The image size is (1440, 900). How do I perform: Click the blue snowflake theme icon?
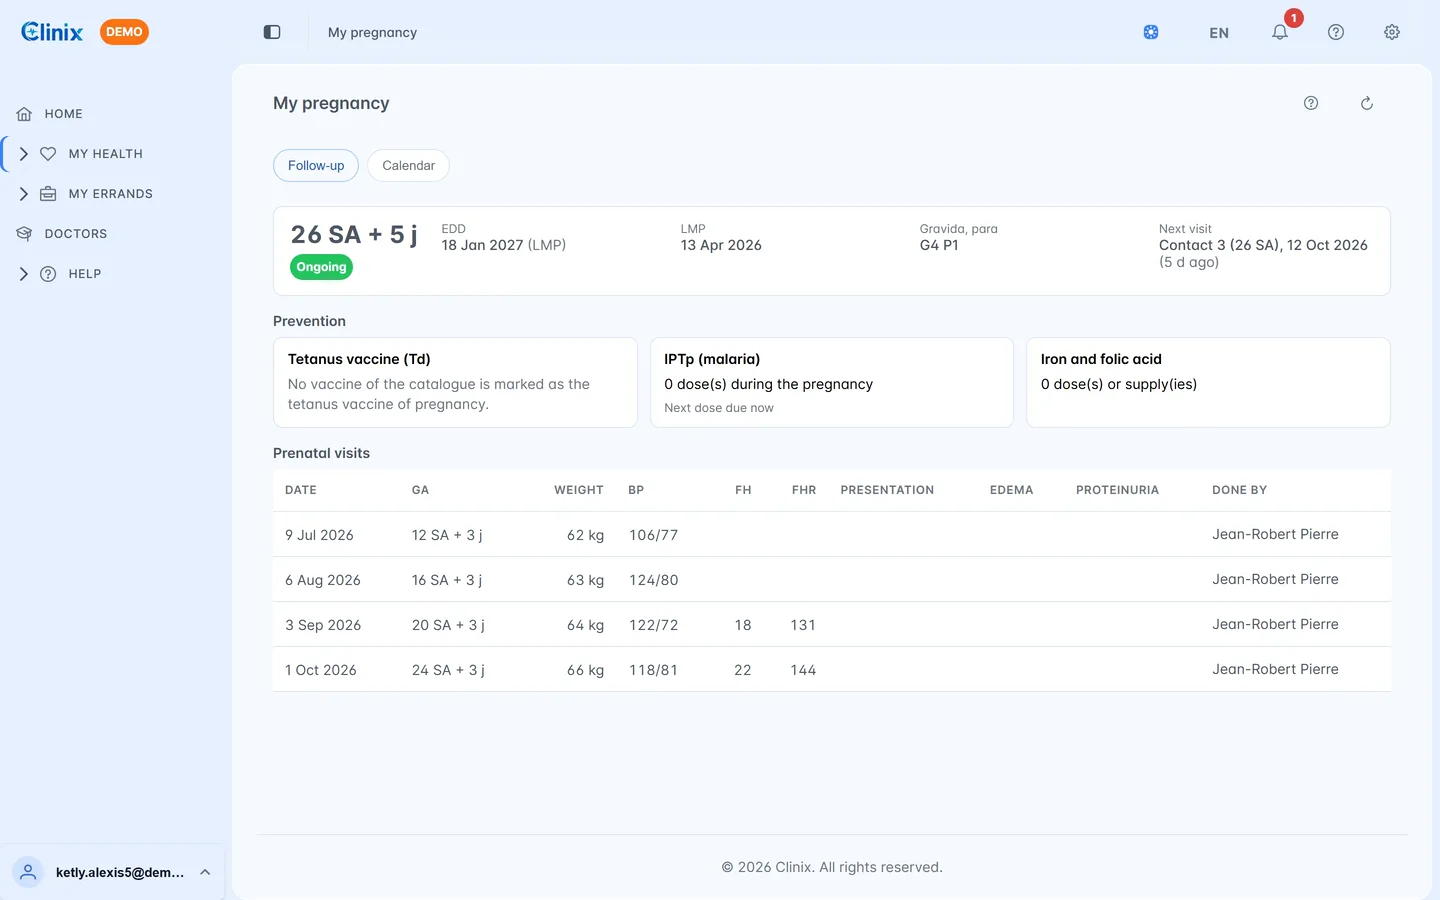click(1151, 32)
